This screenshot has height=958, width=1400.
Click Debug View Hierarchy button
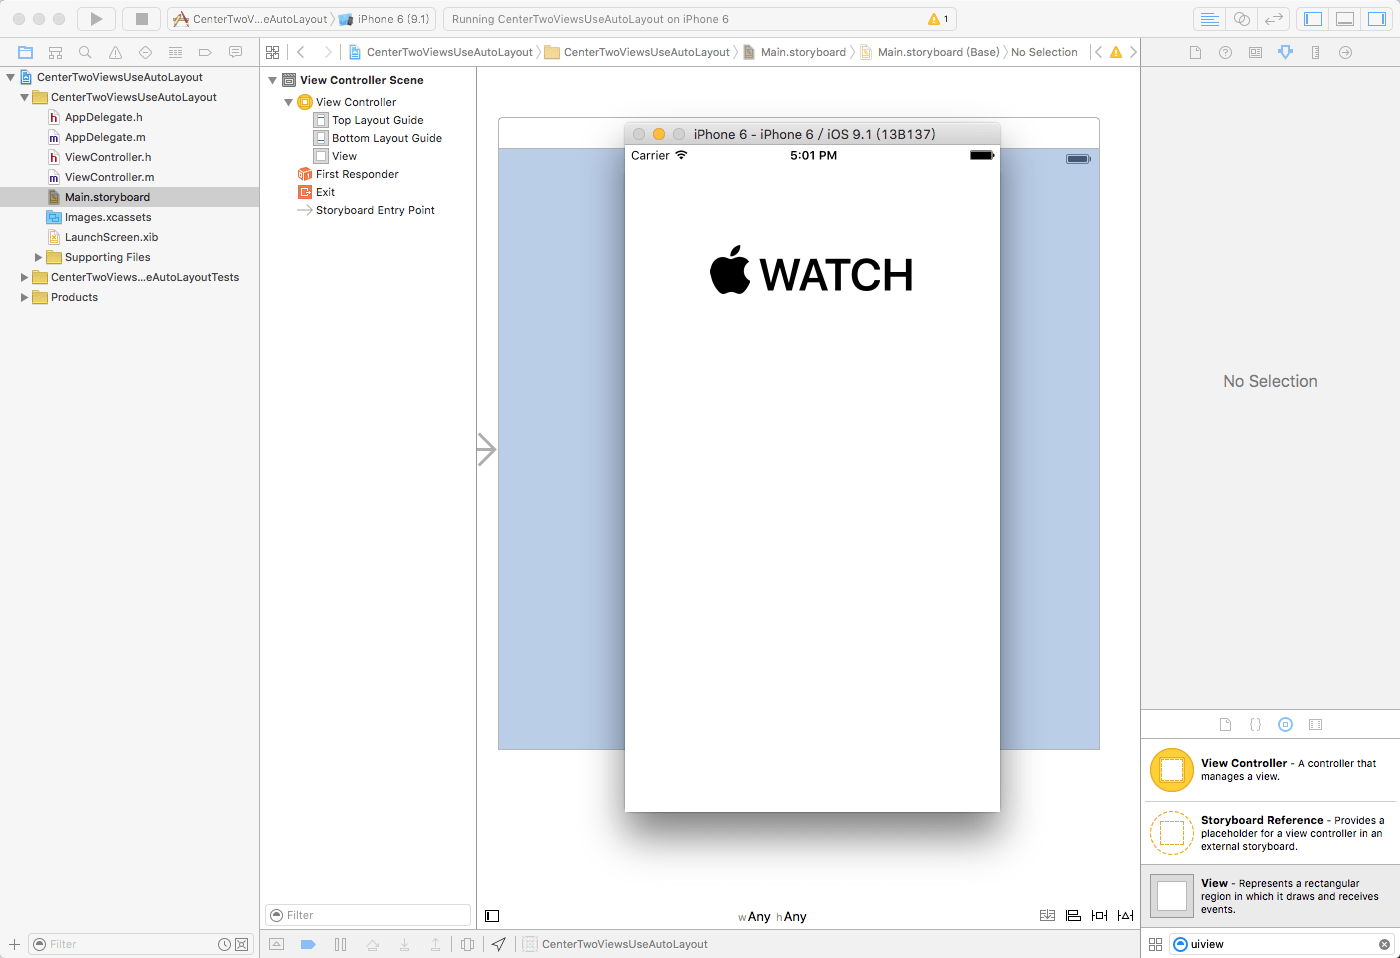point(467,944)
